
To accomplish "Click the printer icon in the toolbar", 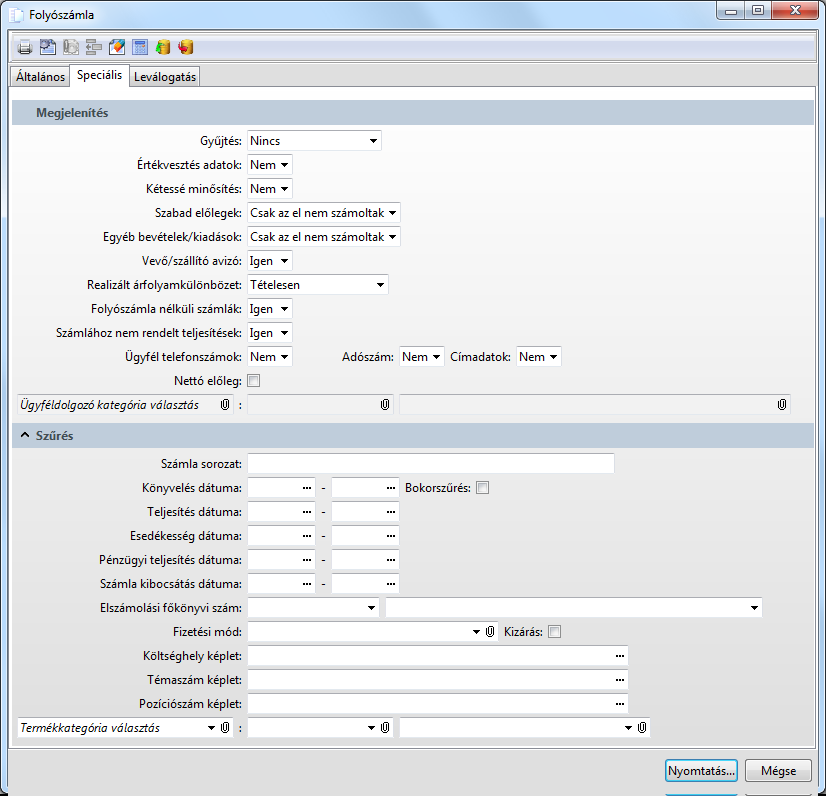I will [x=25, y=47].
